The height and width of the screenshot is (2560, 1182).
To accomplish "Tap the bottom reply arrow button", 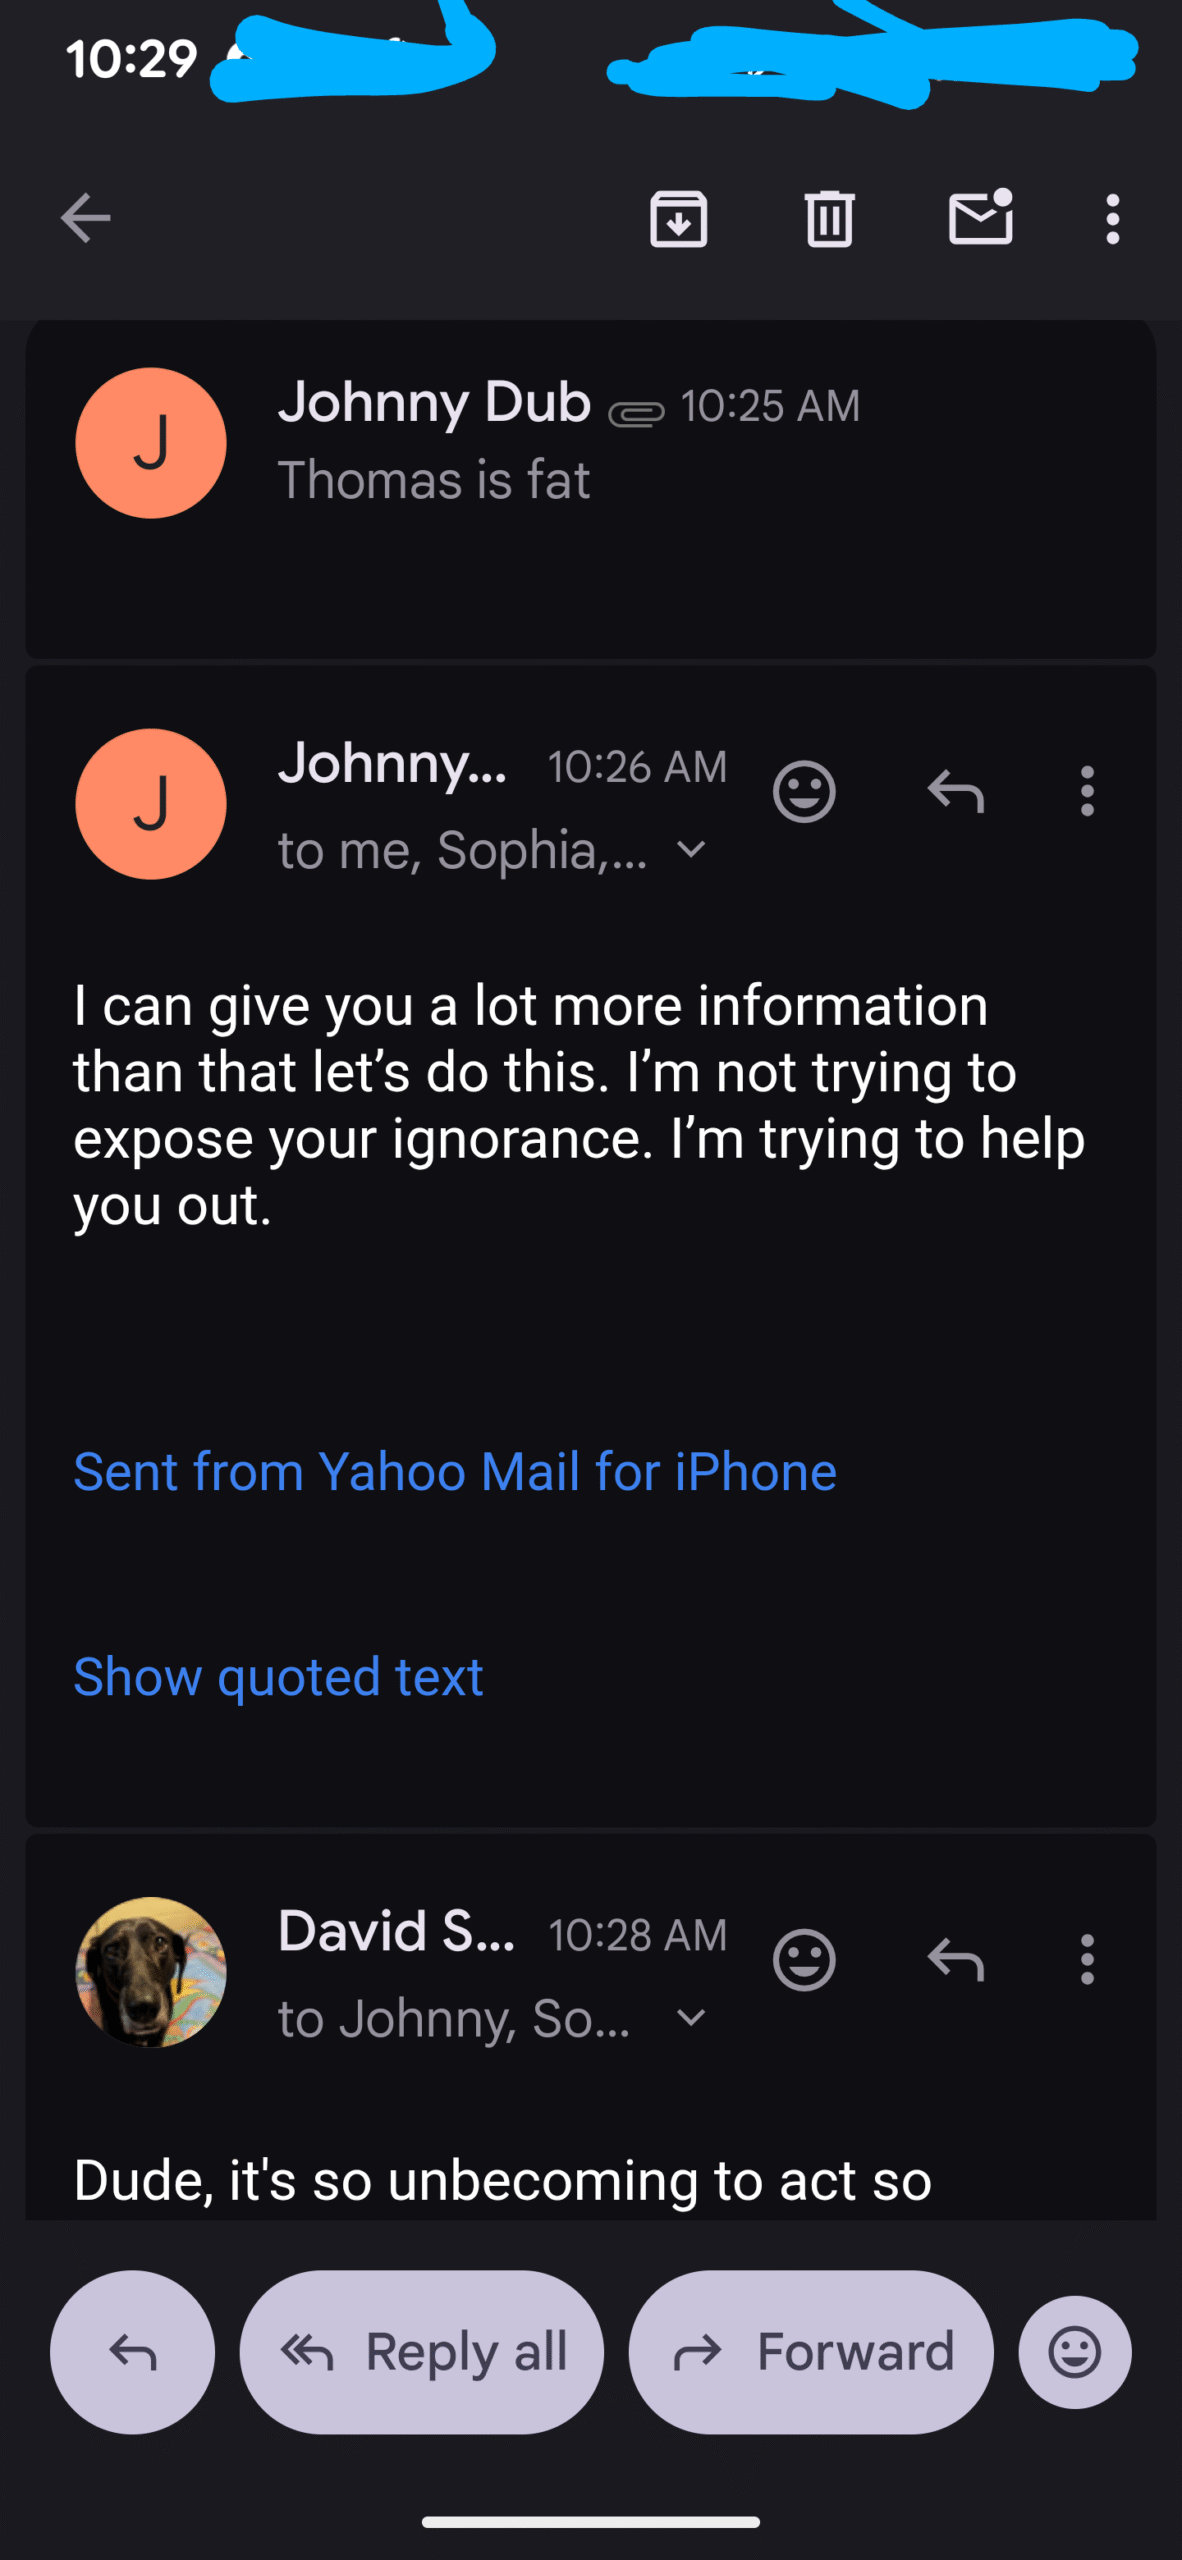I will 132,2352.
